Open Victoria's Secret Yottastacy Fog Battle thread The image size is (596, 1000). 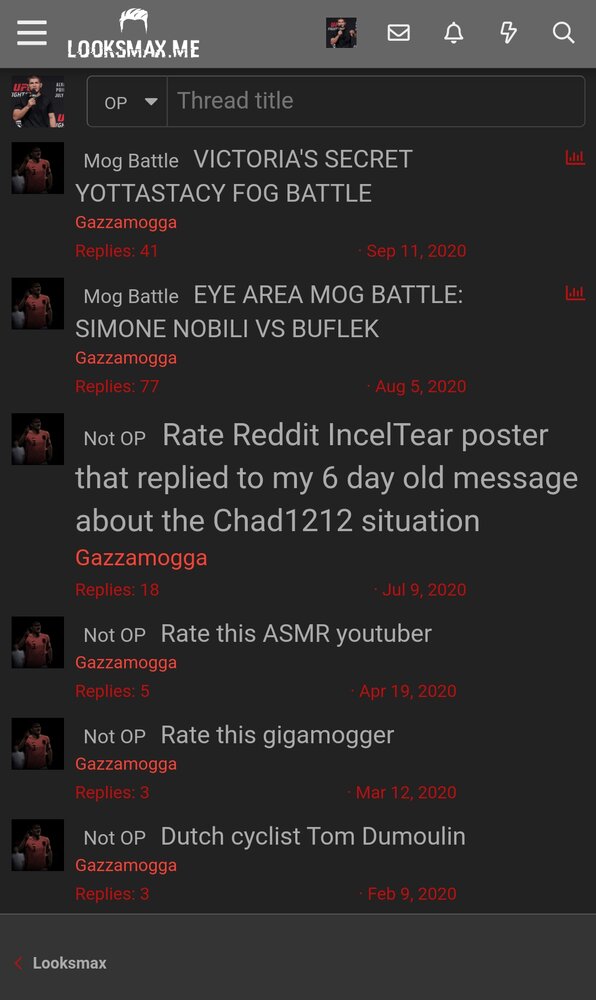point(244,176)
